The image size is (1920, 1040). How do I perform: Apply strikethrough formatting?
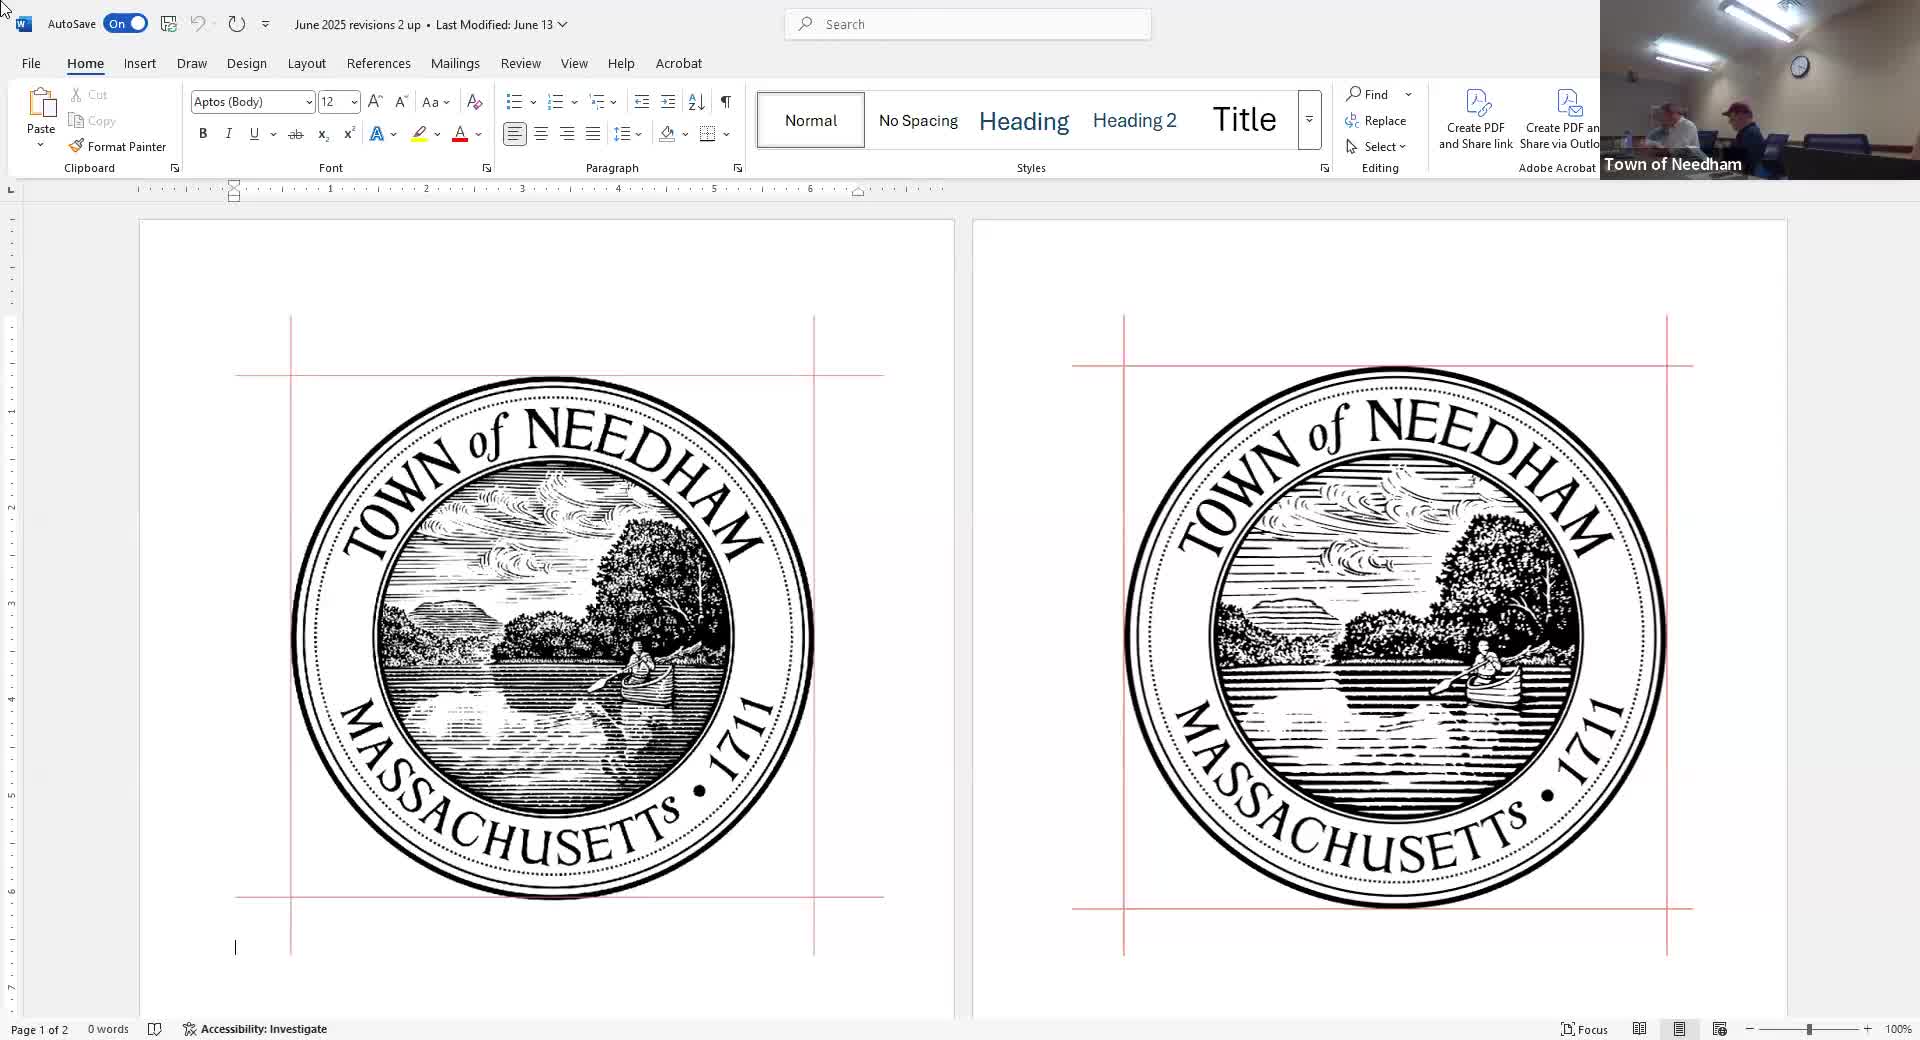point(295,133)
